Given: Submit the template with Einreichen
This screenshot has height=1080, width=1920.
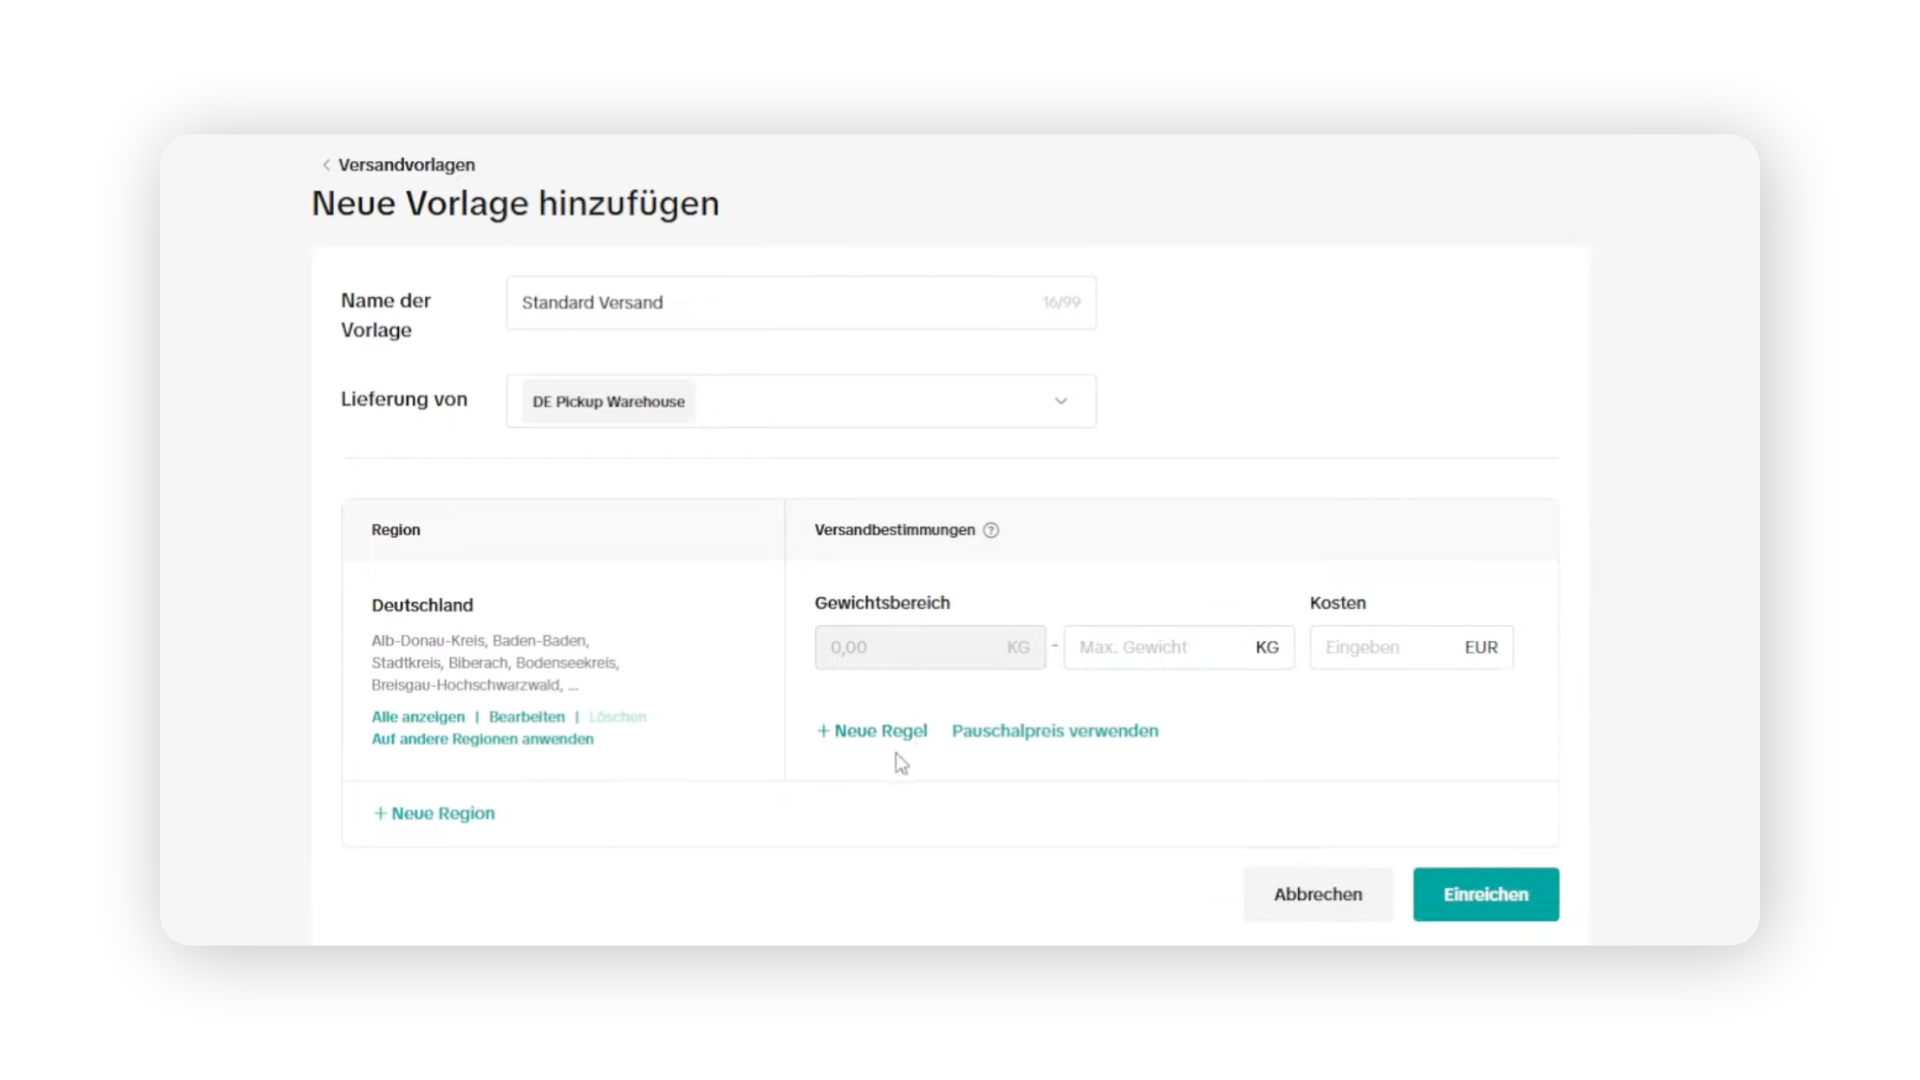Looking at the screenshot, I should click(1486, 894).
